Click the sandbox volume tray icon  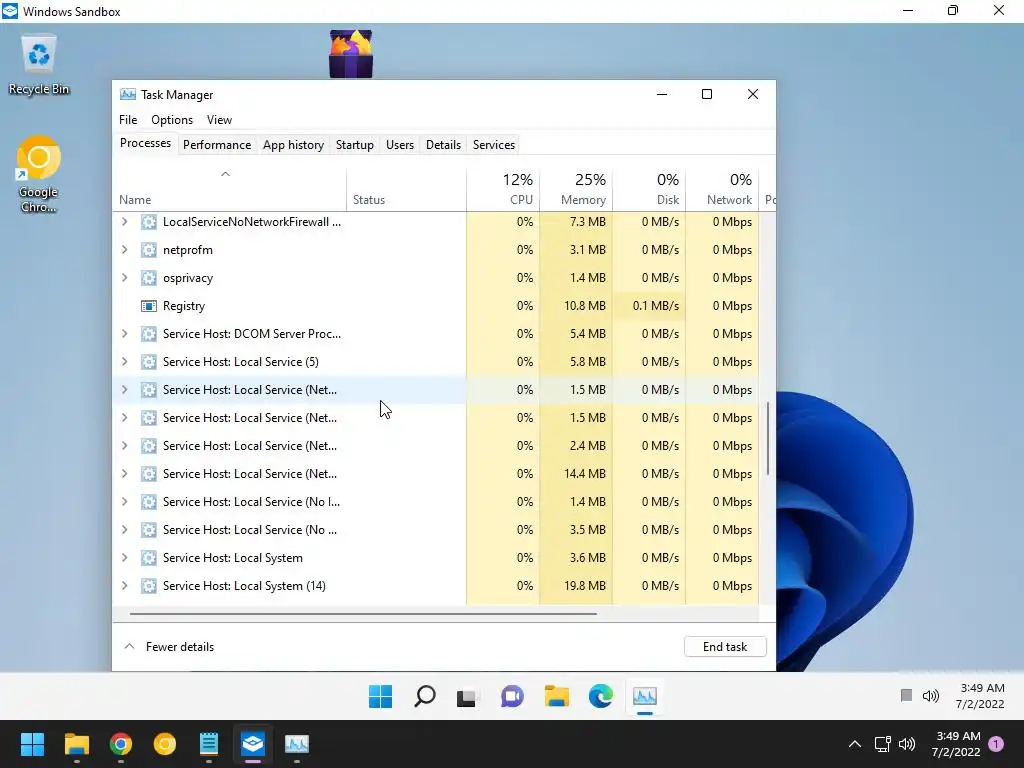point(931,696)
